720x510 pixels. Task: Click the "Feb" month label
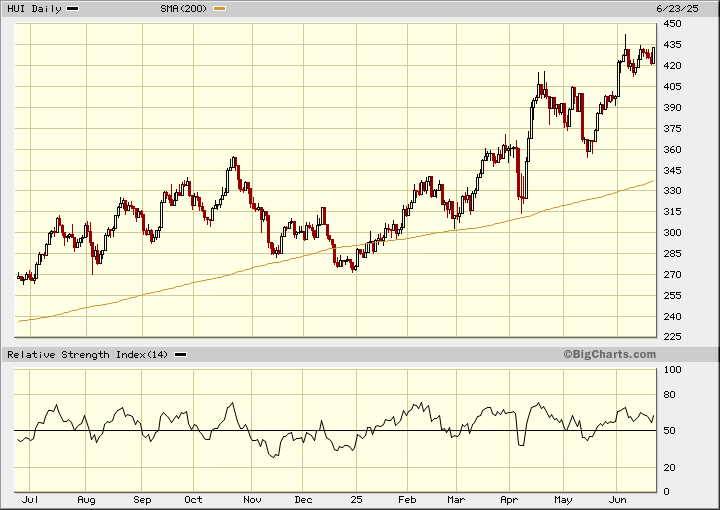pos(407,499)
